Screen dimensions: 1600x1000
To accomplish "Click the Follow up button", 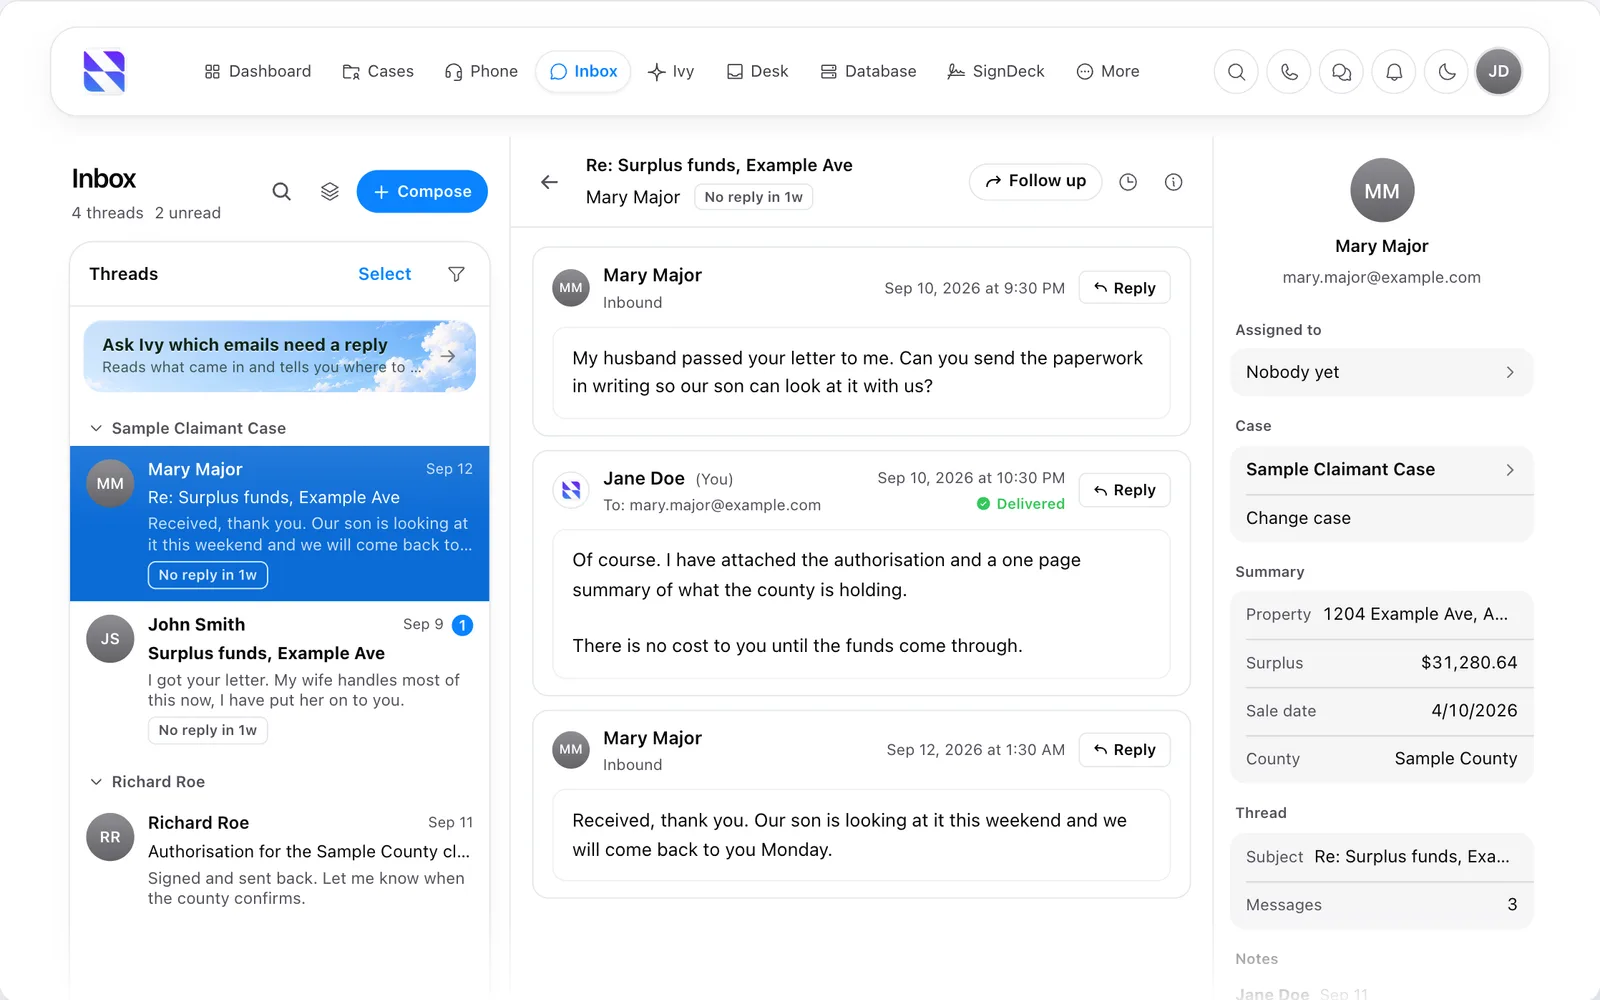I will (1035, 181).
